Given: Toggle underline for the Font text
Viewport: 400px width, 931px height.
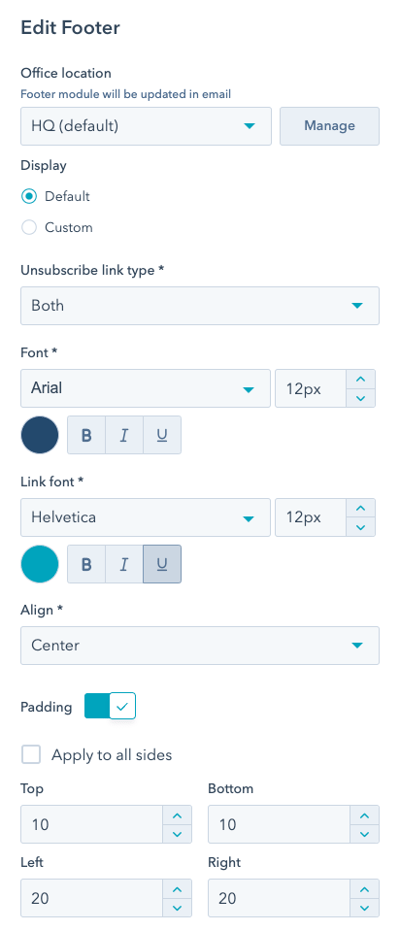Looking at the screenshot, I should point(162,435).
